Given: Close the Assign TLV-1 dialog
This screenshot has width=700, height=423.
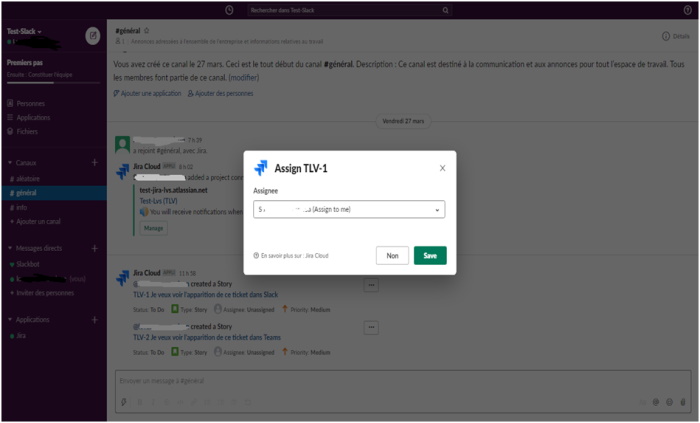Looking at the screenshot, I should (442, 168).
